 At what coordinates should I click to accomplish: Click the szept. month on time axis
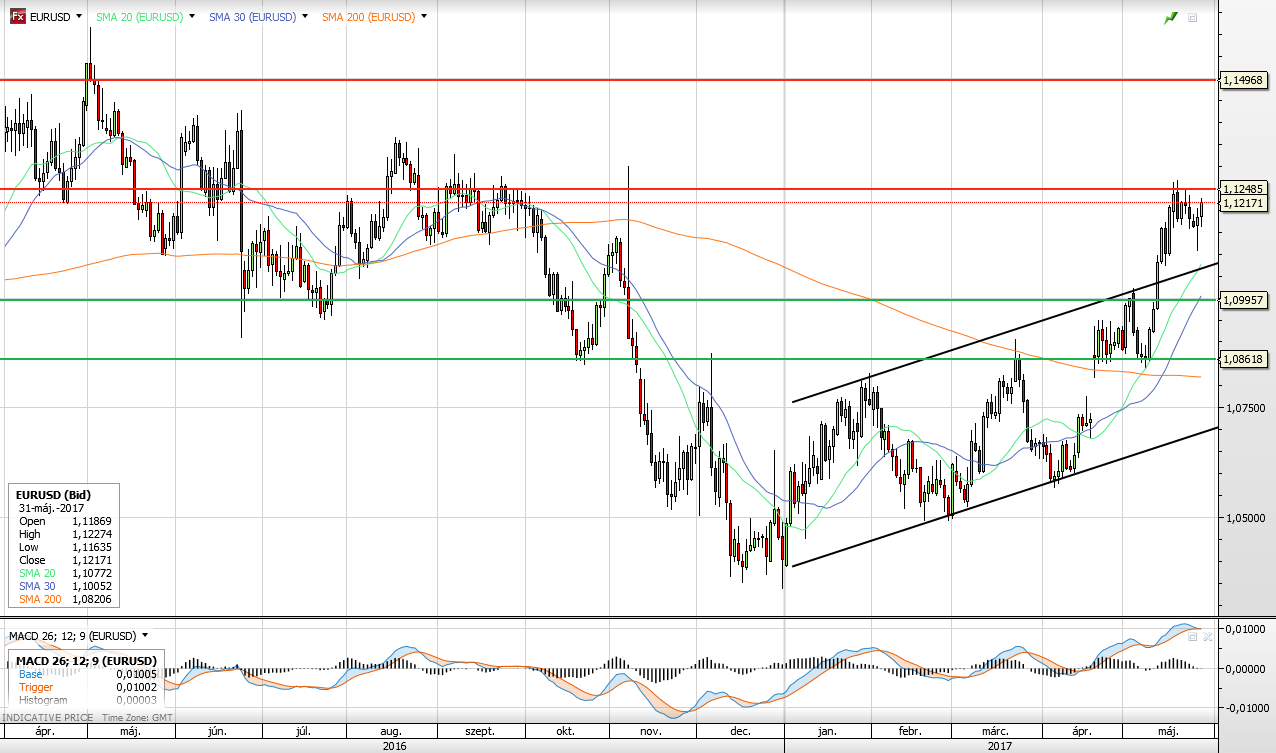coord(479,732)
